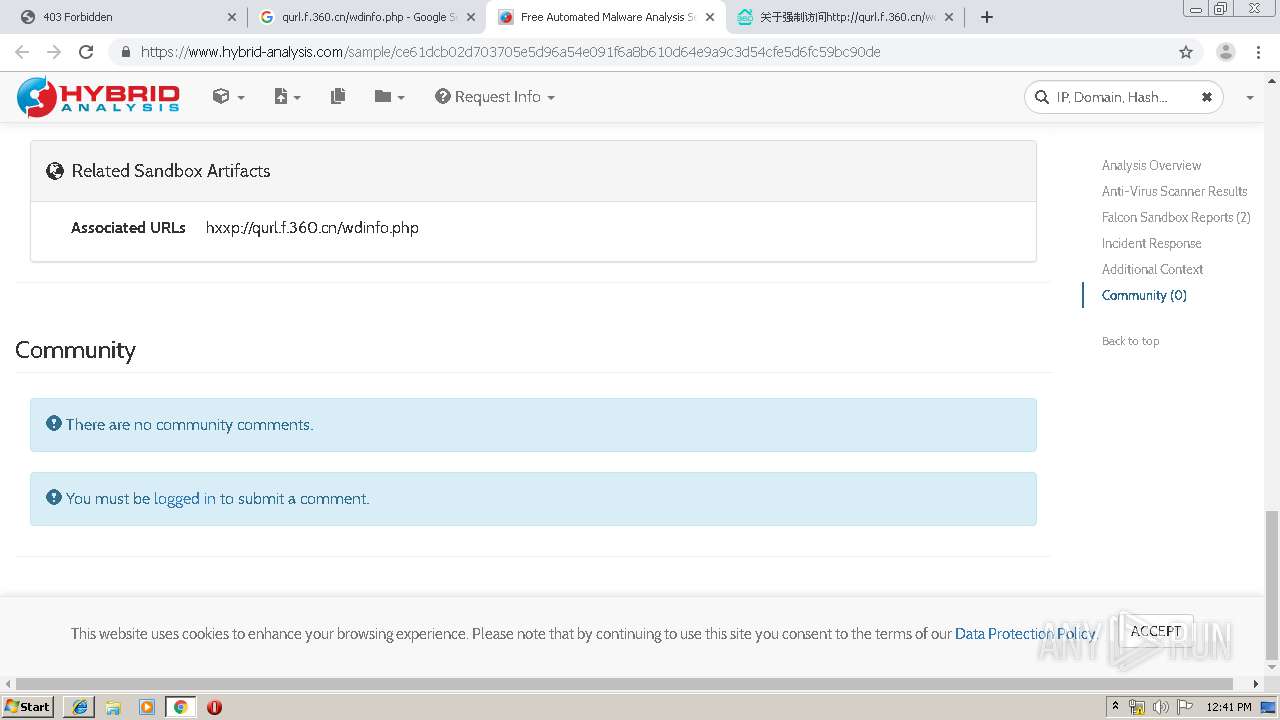
Task: Open the folder dropdown in navbar
Action: pos(389,96)
